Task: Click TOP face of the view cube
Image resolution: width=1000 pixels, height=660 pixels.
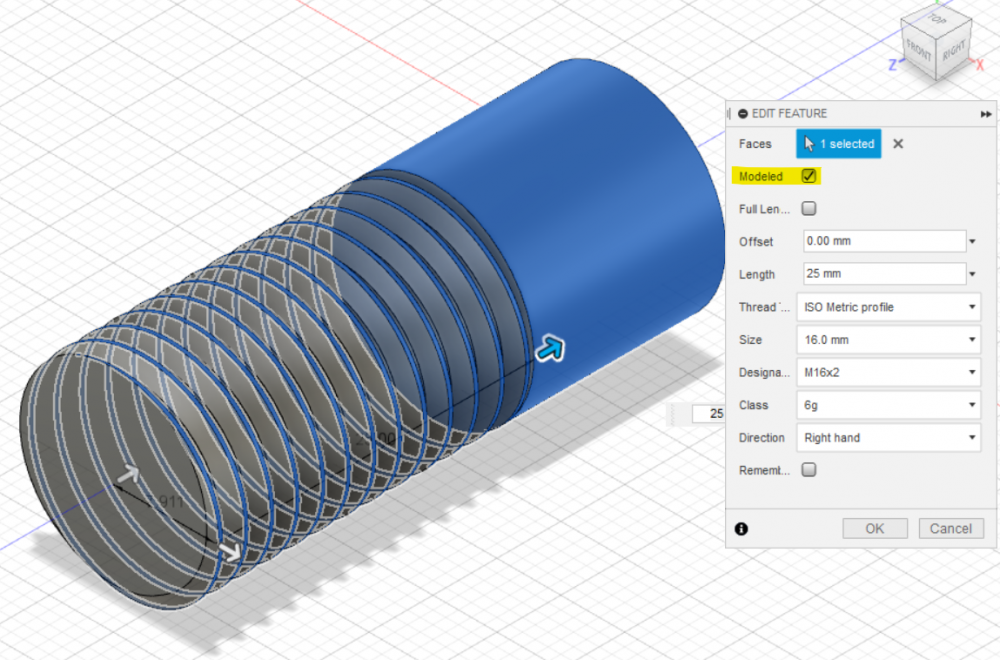Action: point(937,18)
